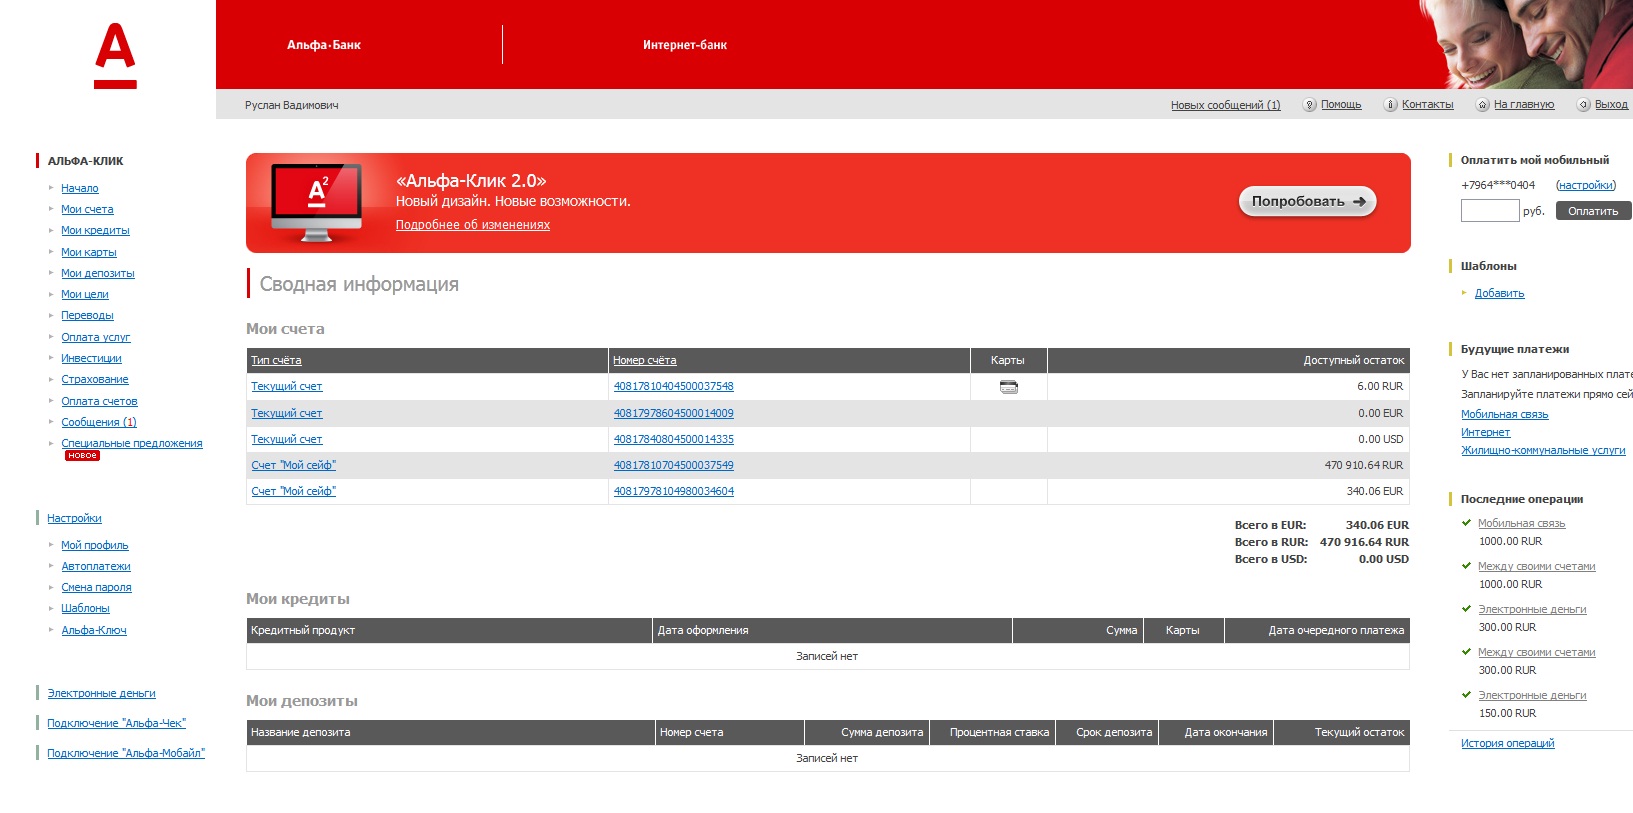
Task: Select Мои карты in the sidebar
Action: point(89,252)
